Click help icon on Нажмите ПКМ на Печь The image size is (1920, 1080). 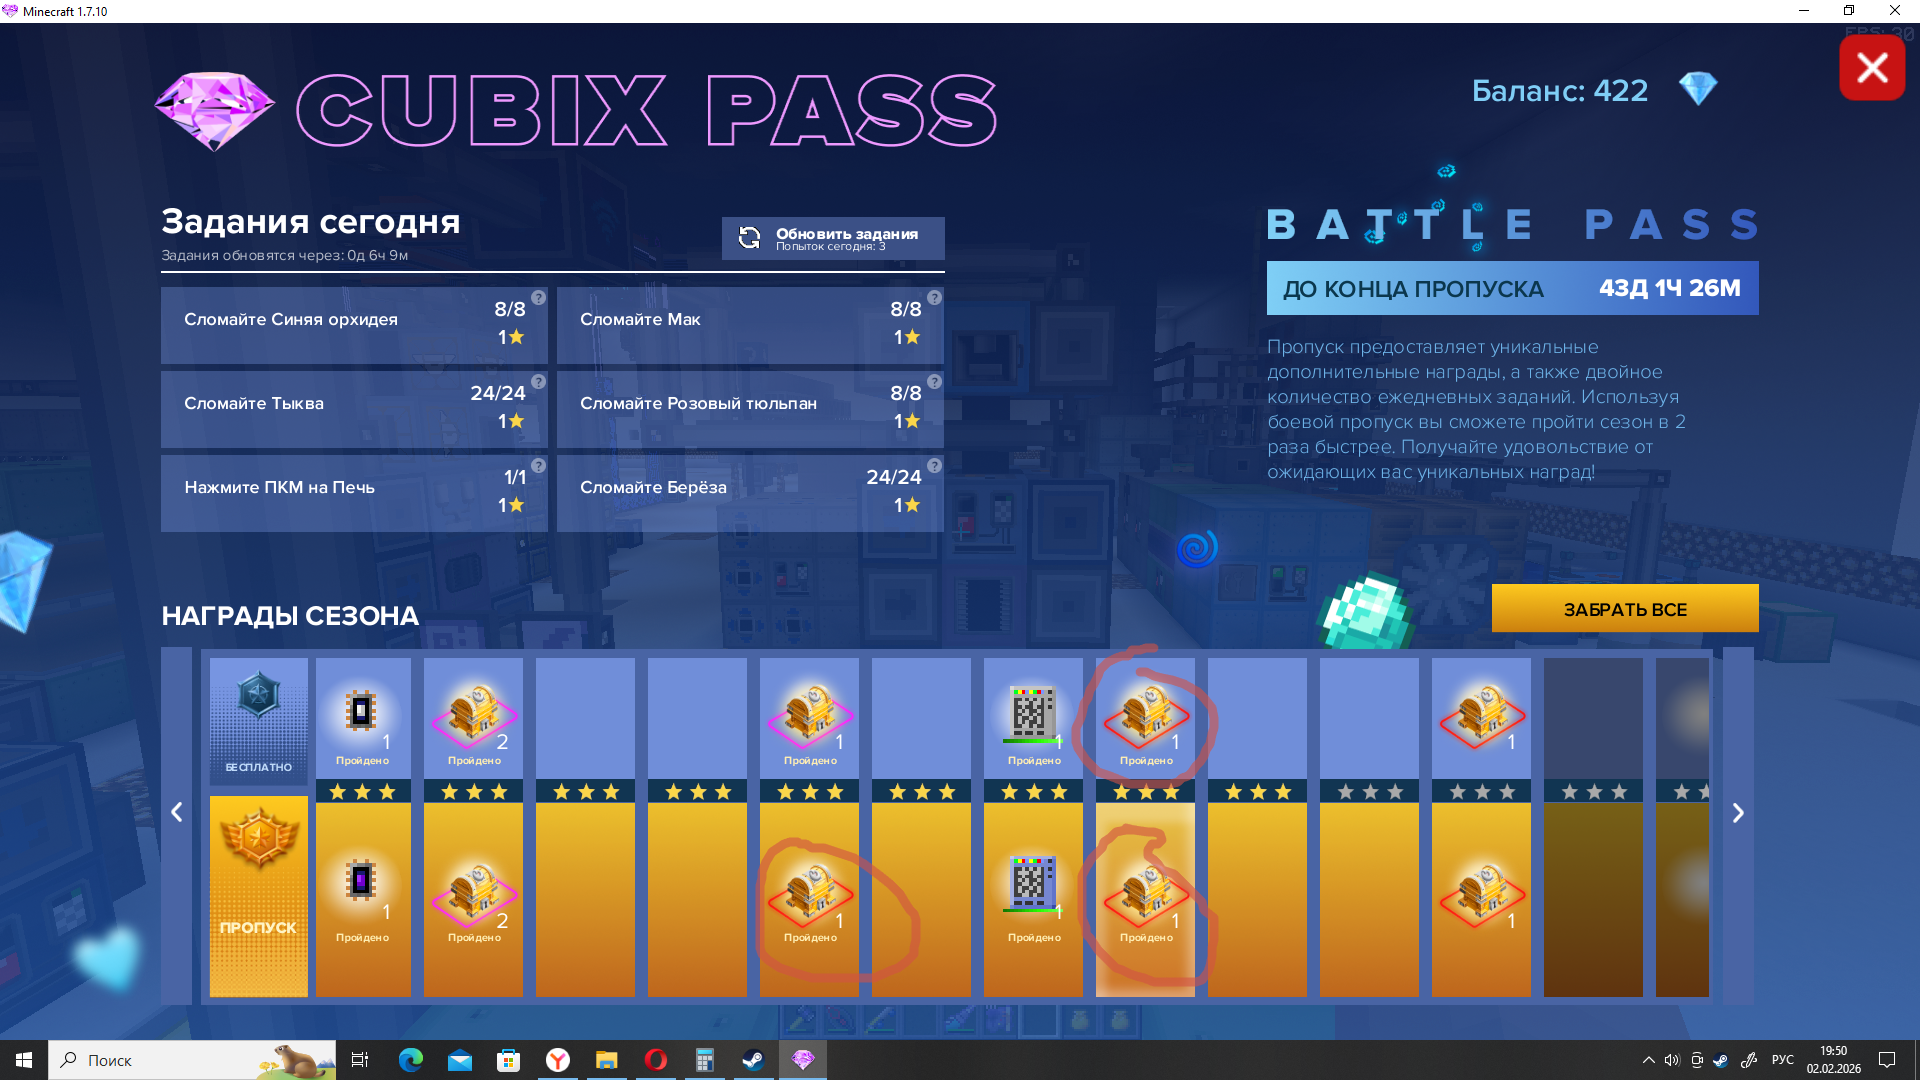(x=538, y=466)
